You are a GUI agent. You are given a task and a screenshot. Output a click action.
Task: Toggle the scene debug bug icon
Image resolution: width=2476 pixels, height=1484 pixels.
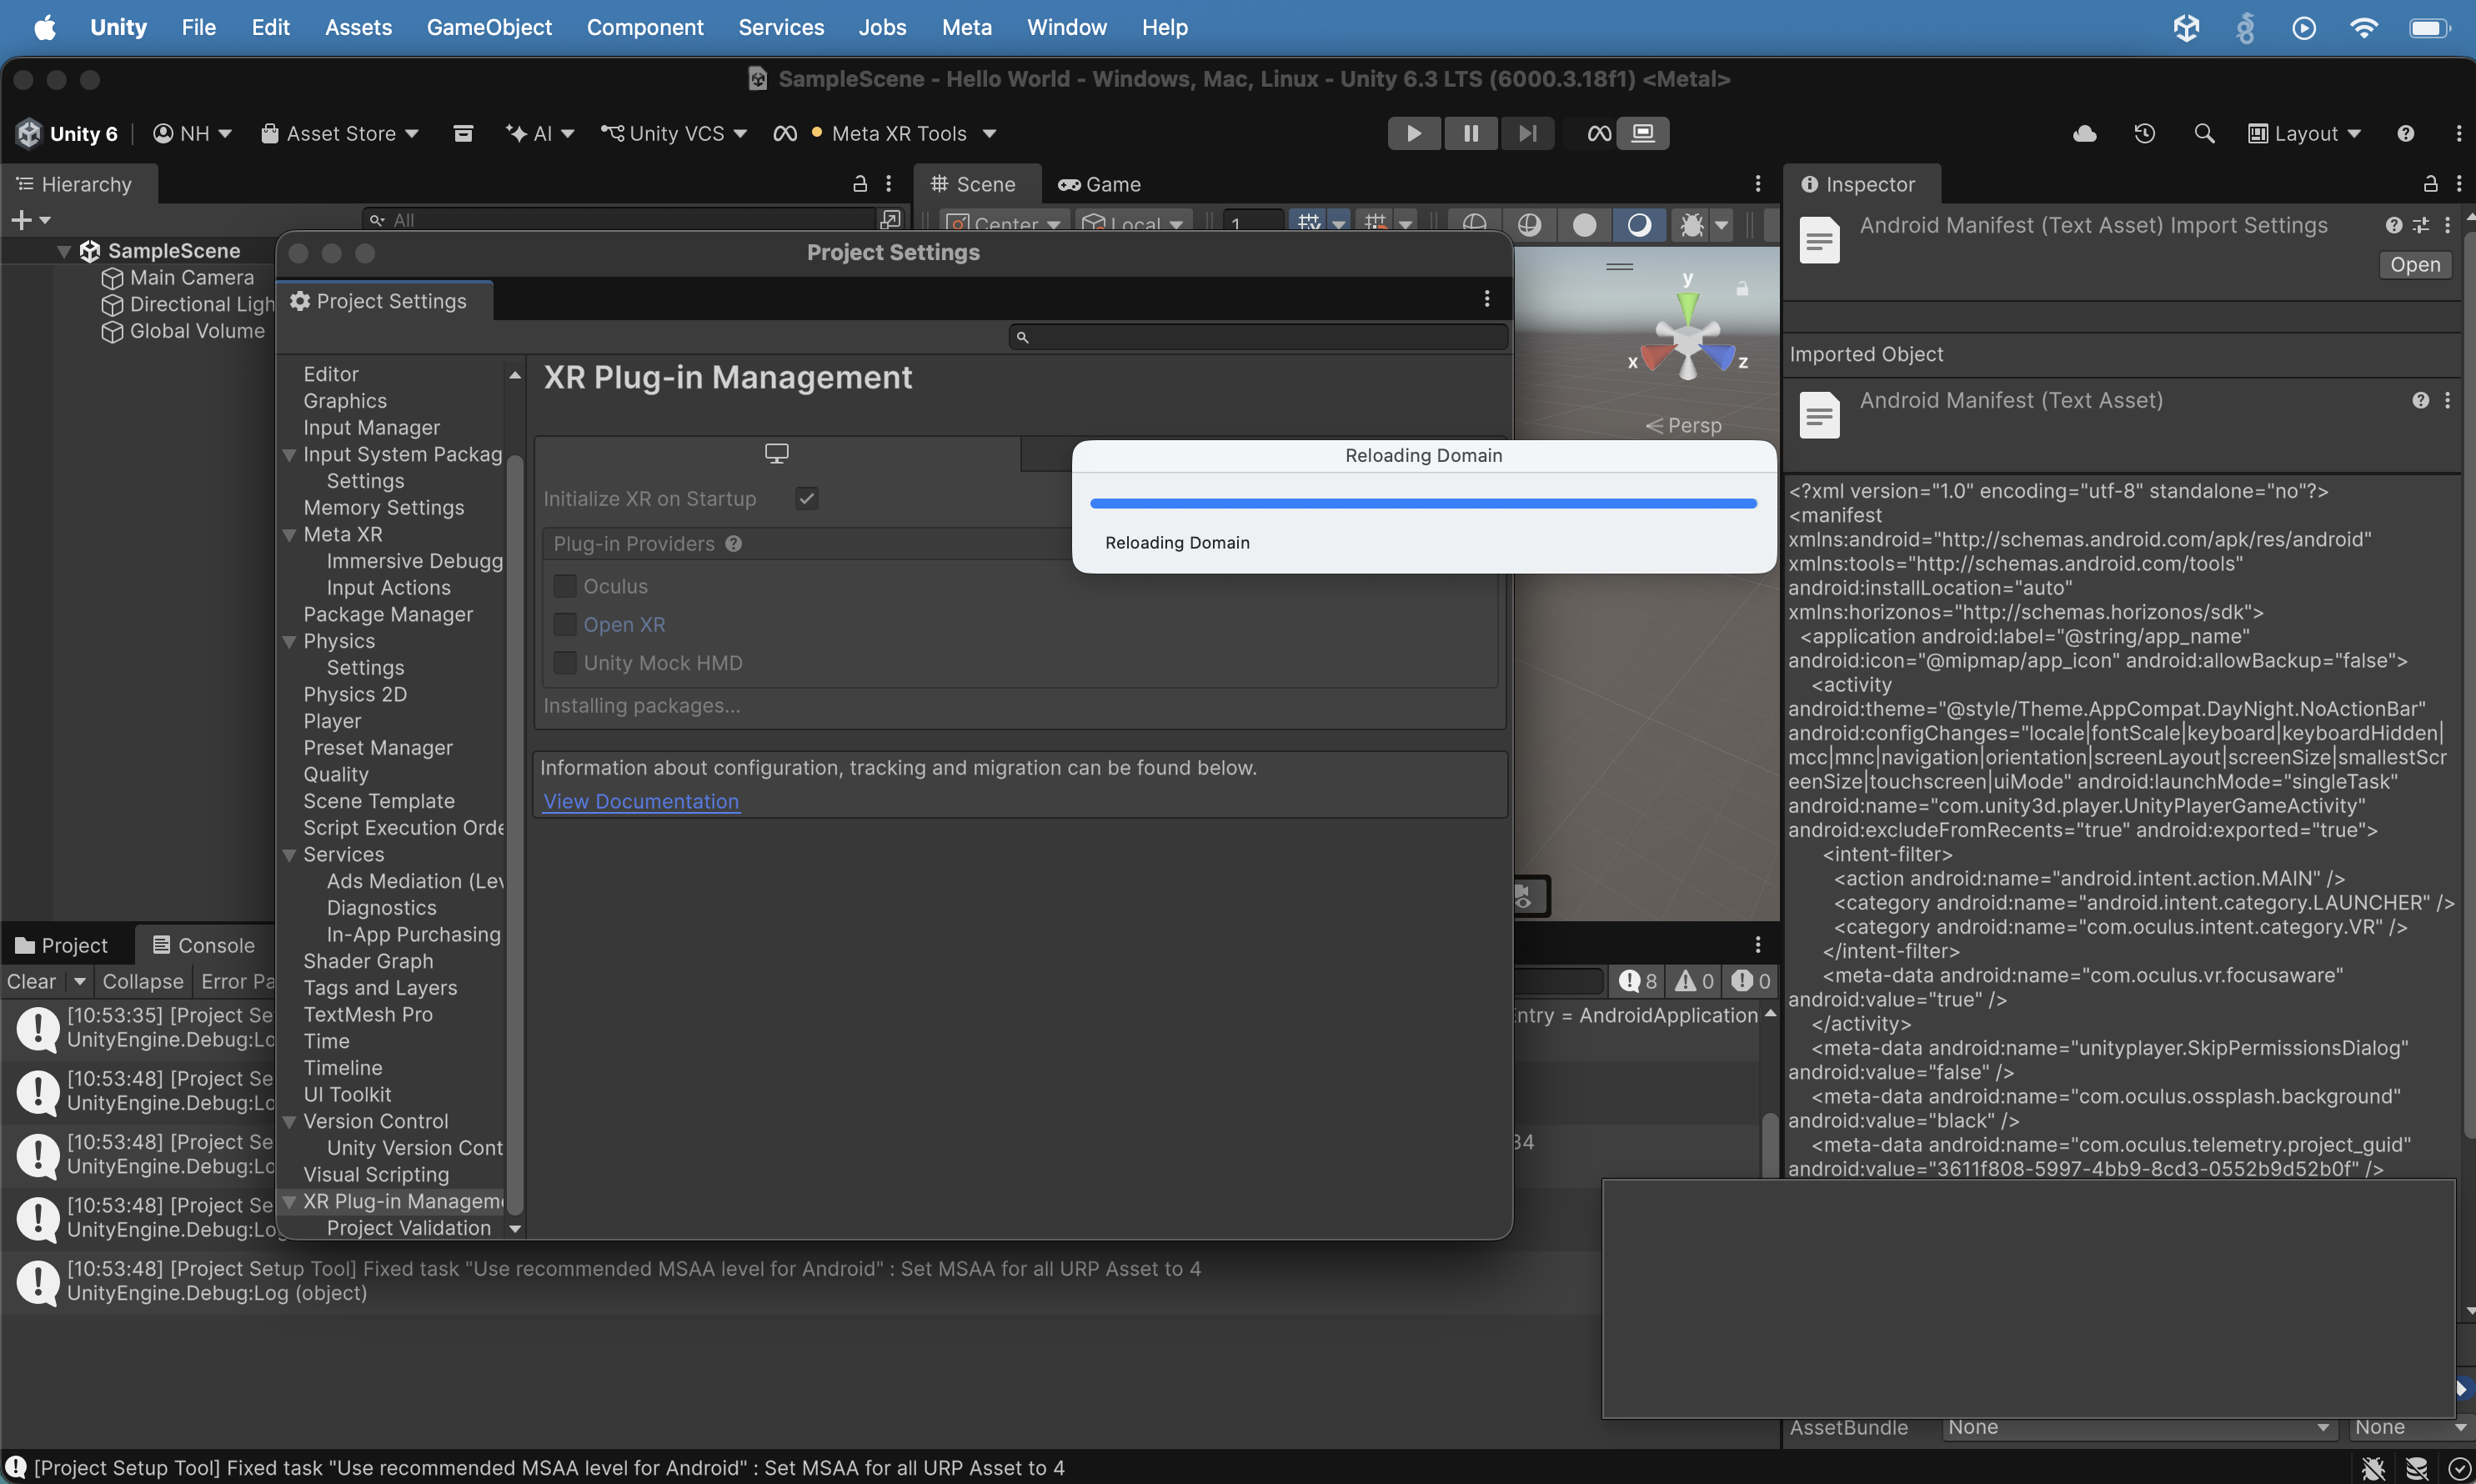coord(1692,224)
